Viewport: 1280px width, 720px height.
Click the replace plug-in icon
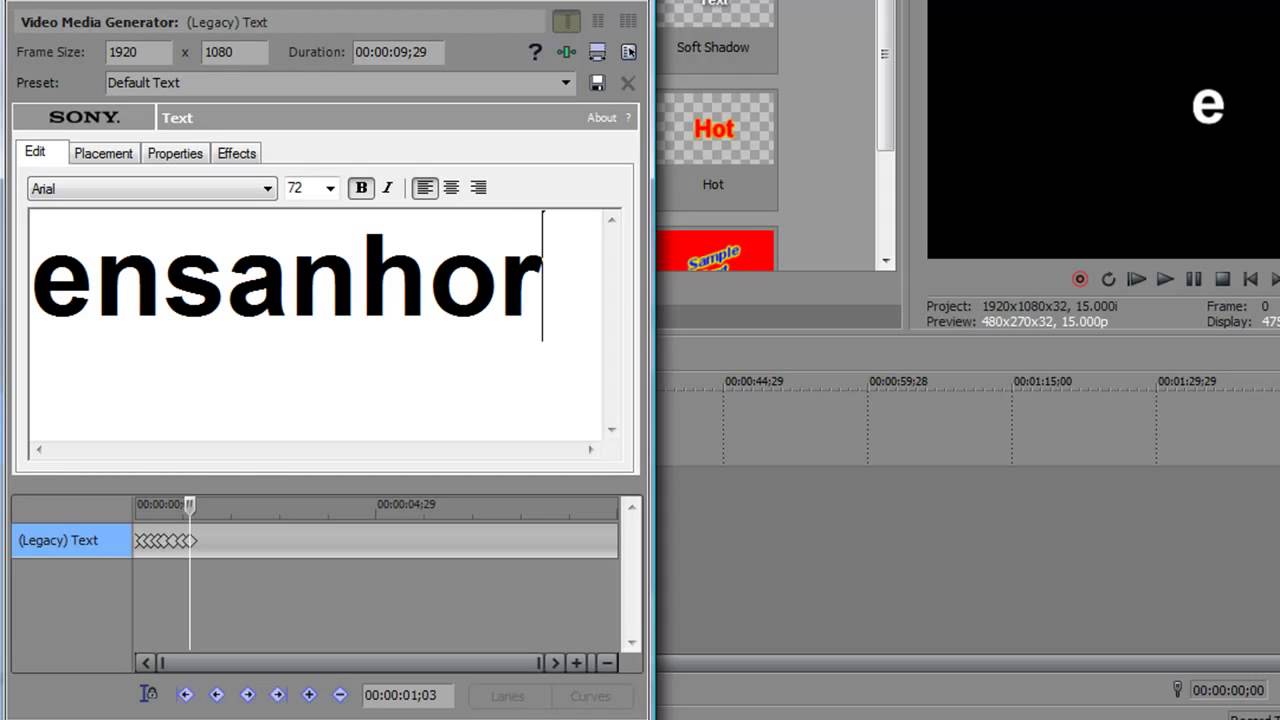click(598, 52)
